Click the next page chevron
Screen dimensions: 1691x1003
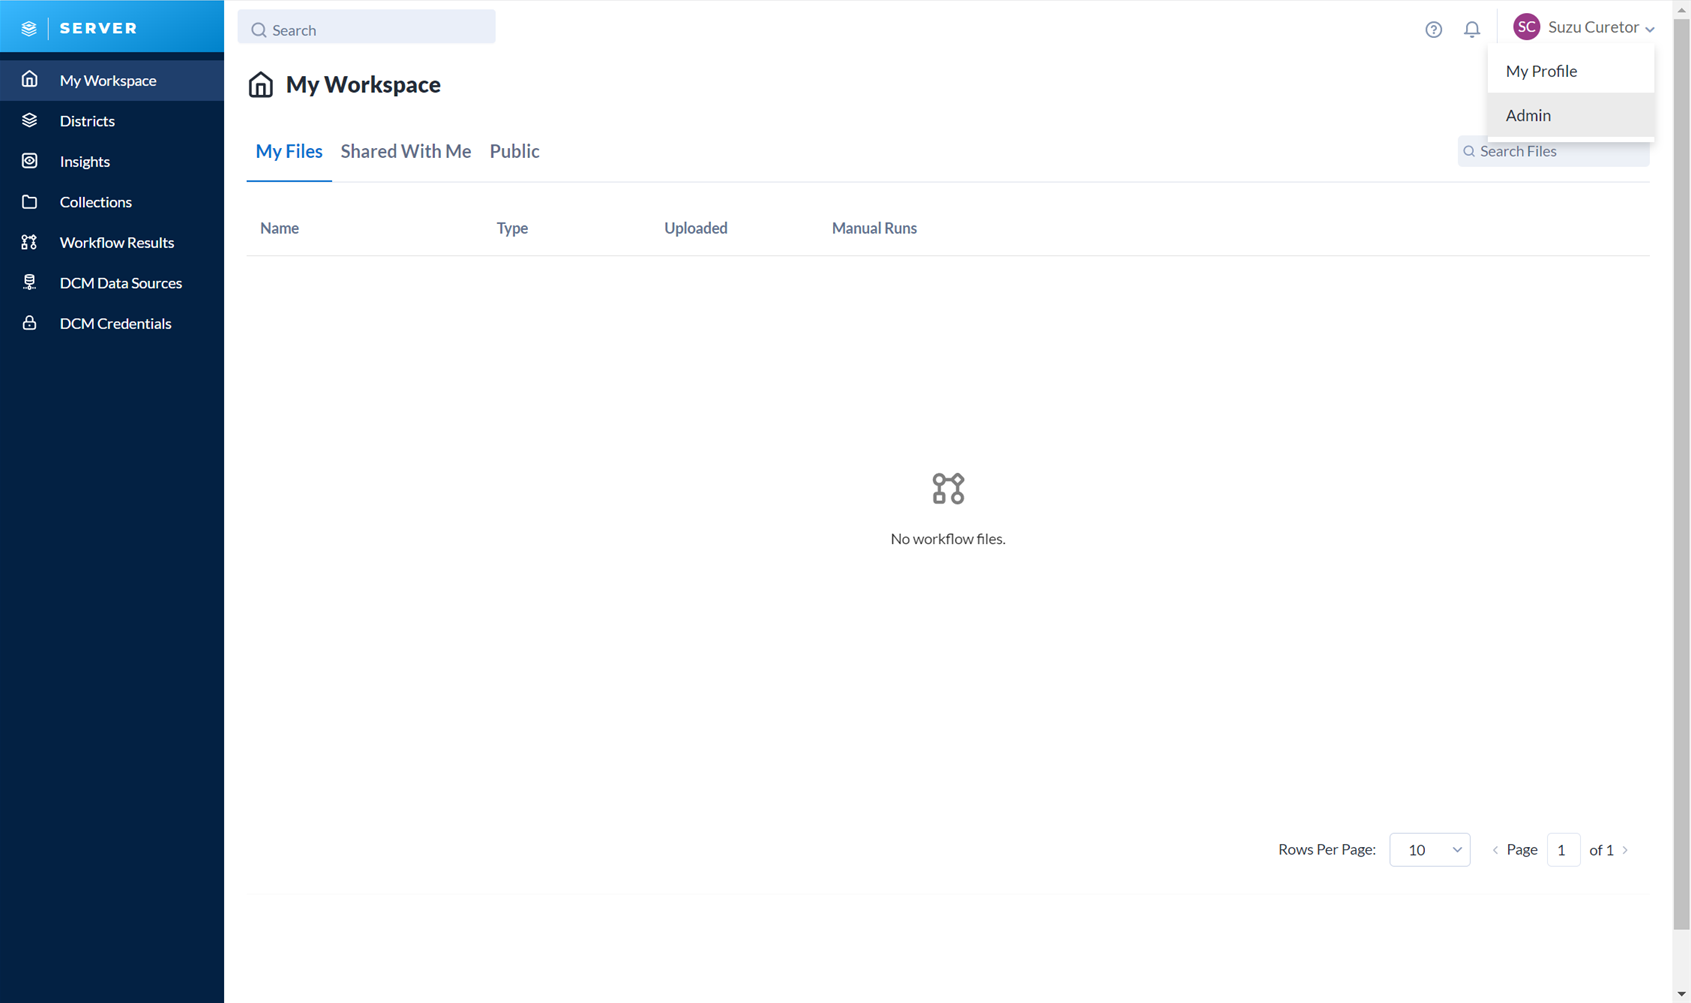coord(1624,849)
